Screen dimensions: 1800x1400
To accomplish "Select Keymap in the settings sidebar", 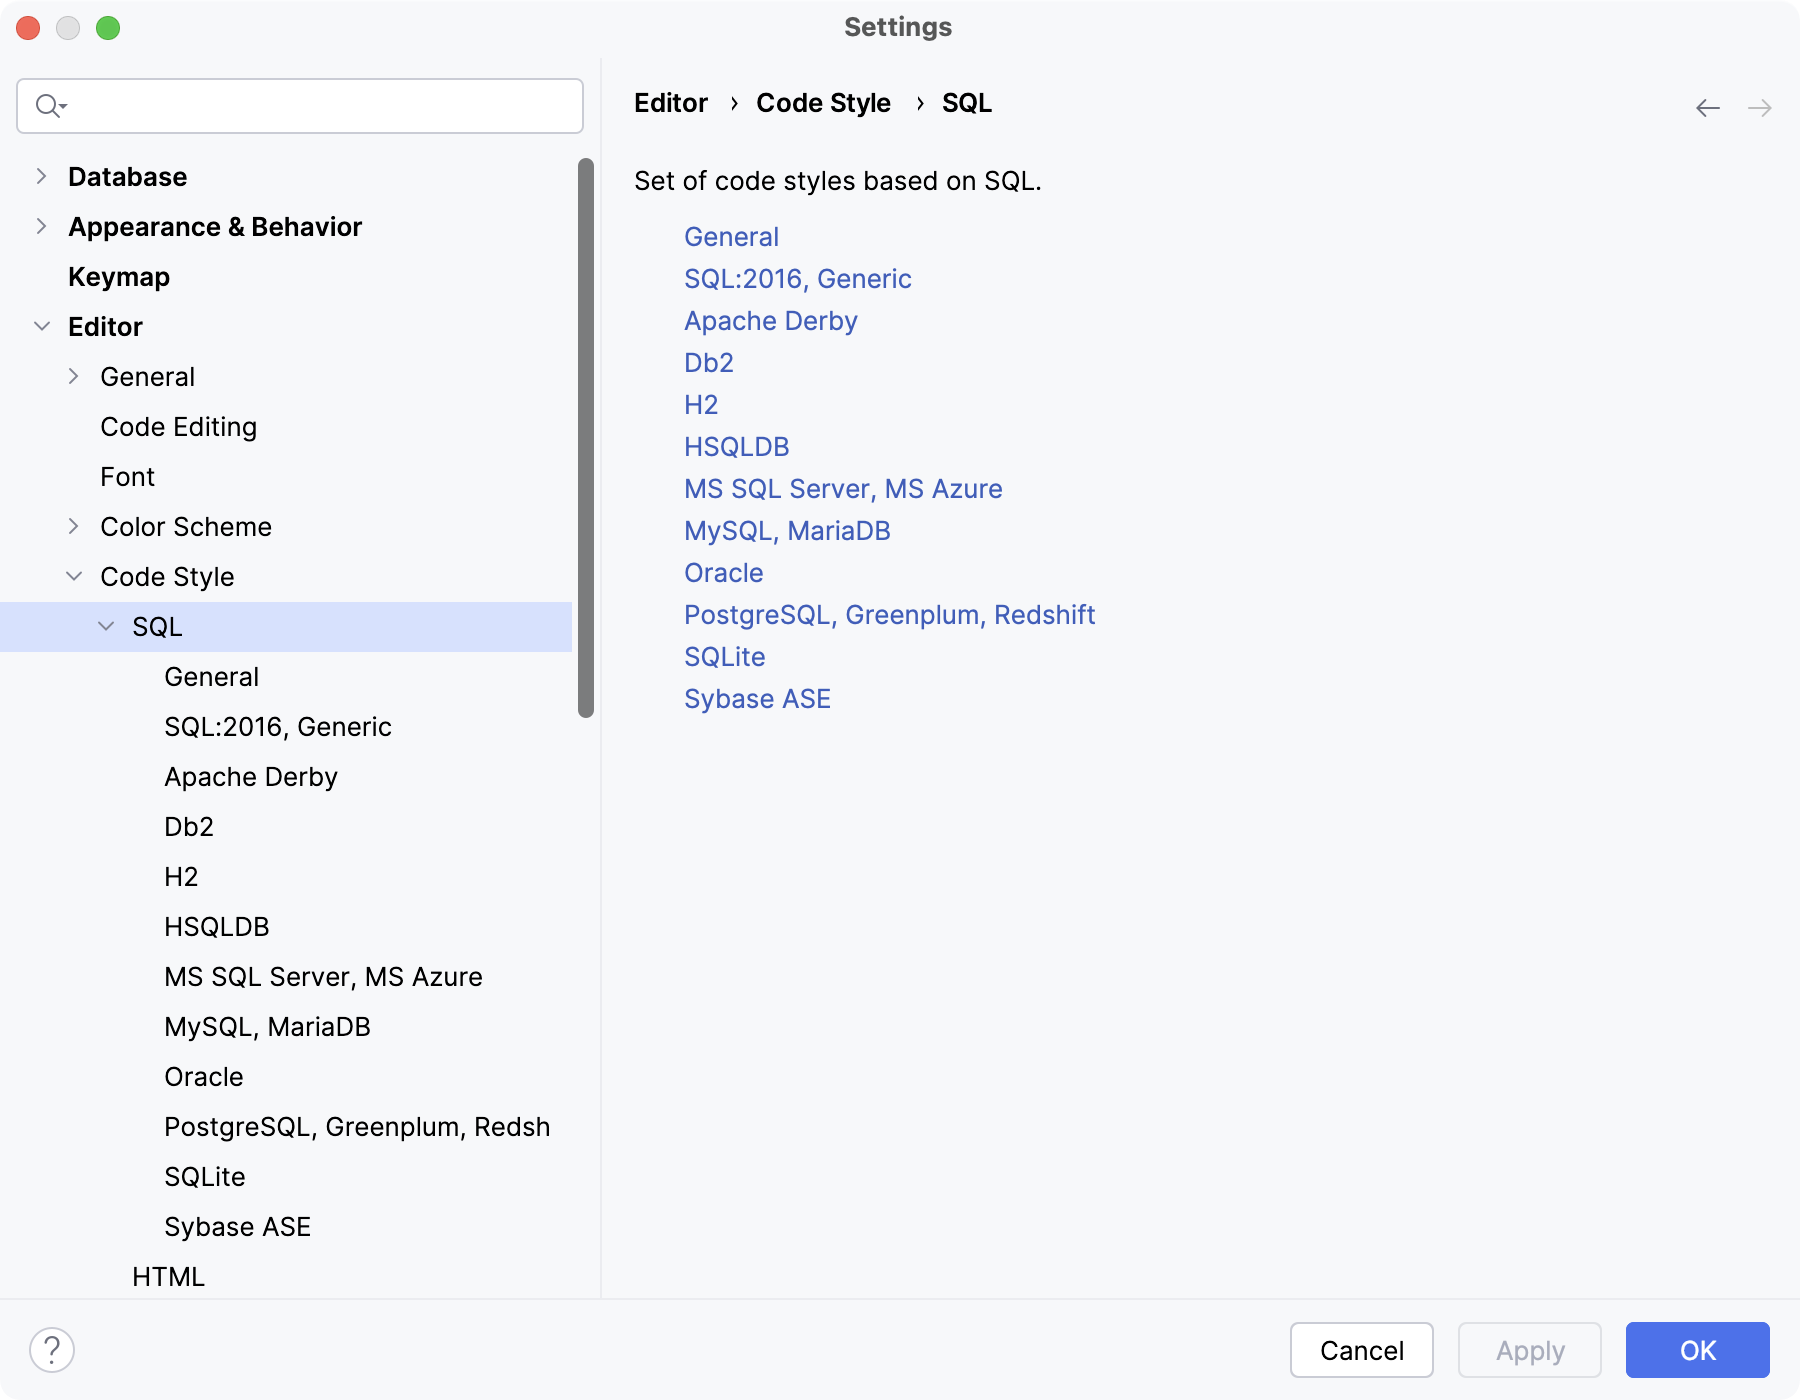I will click(118, 277).
